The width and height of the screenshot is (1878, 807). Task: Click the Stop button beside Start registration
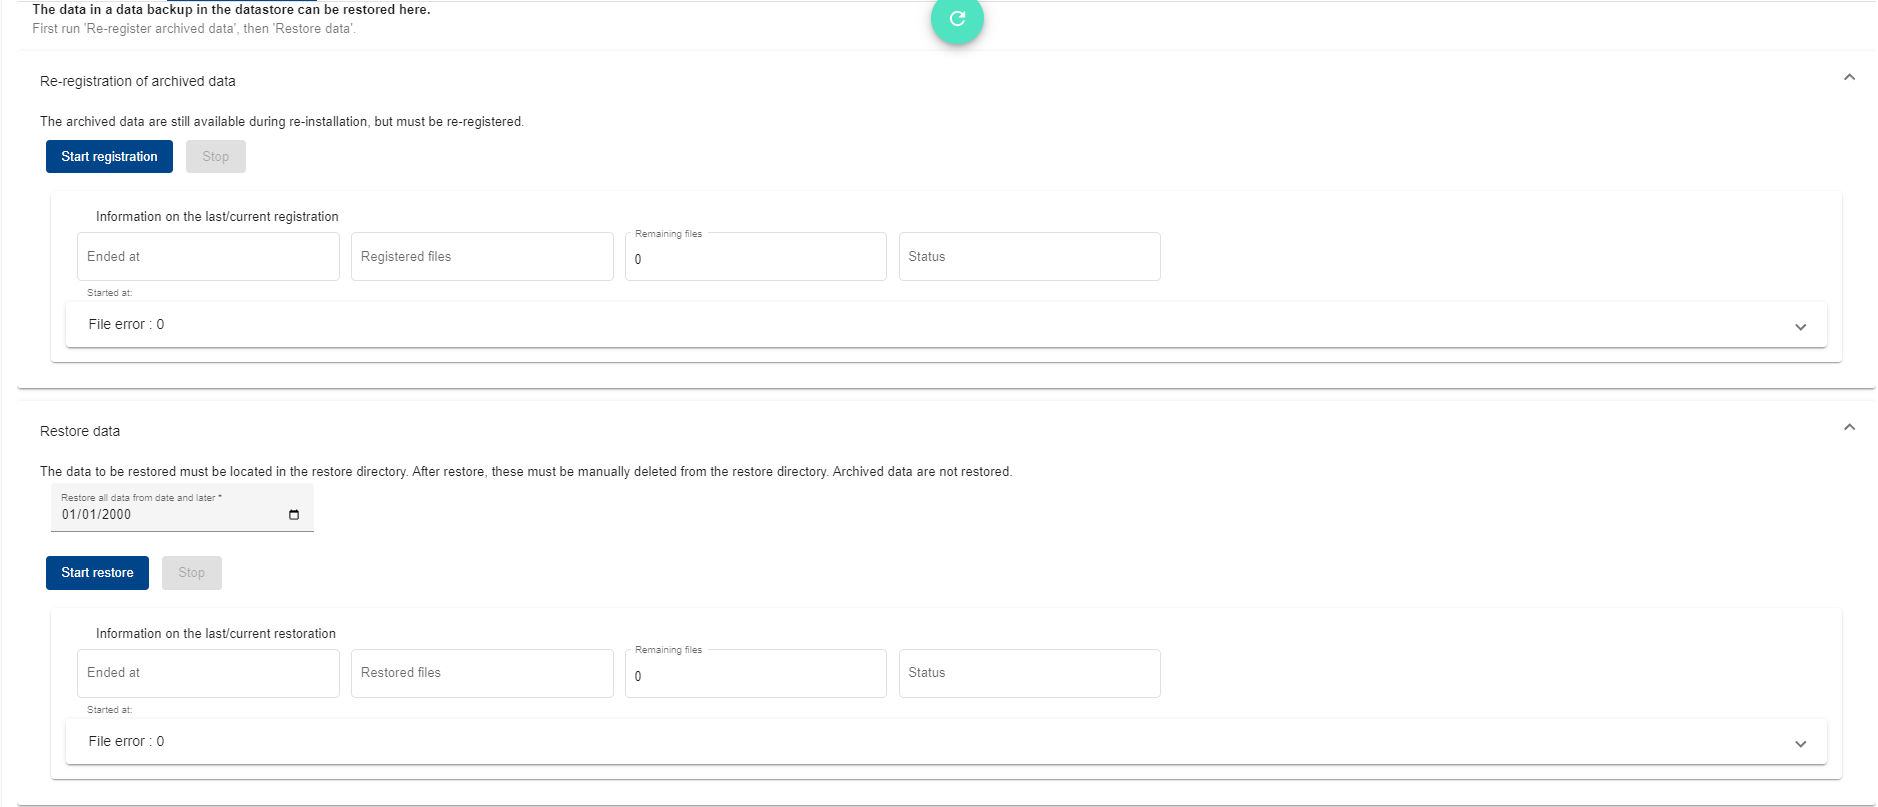pyautogui.click(x=215, y=157)
